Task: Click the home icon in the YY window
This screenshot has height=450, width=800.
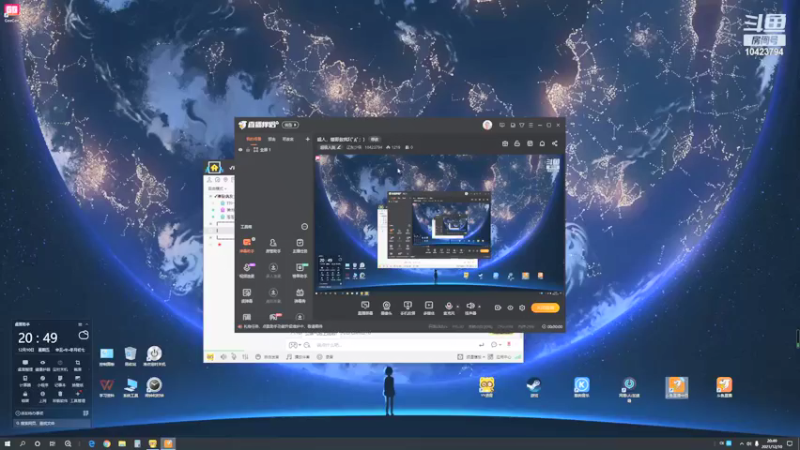Action: point(214,168)
